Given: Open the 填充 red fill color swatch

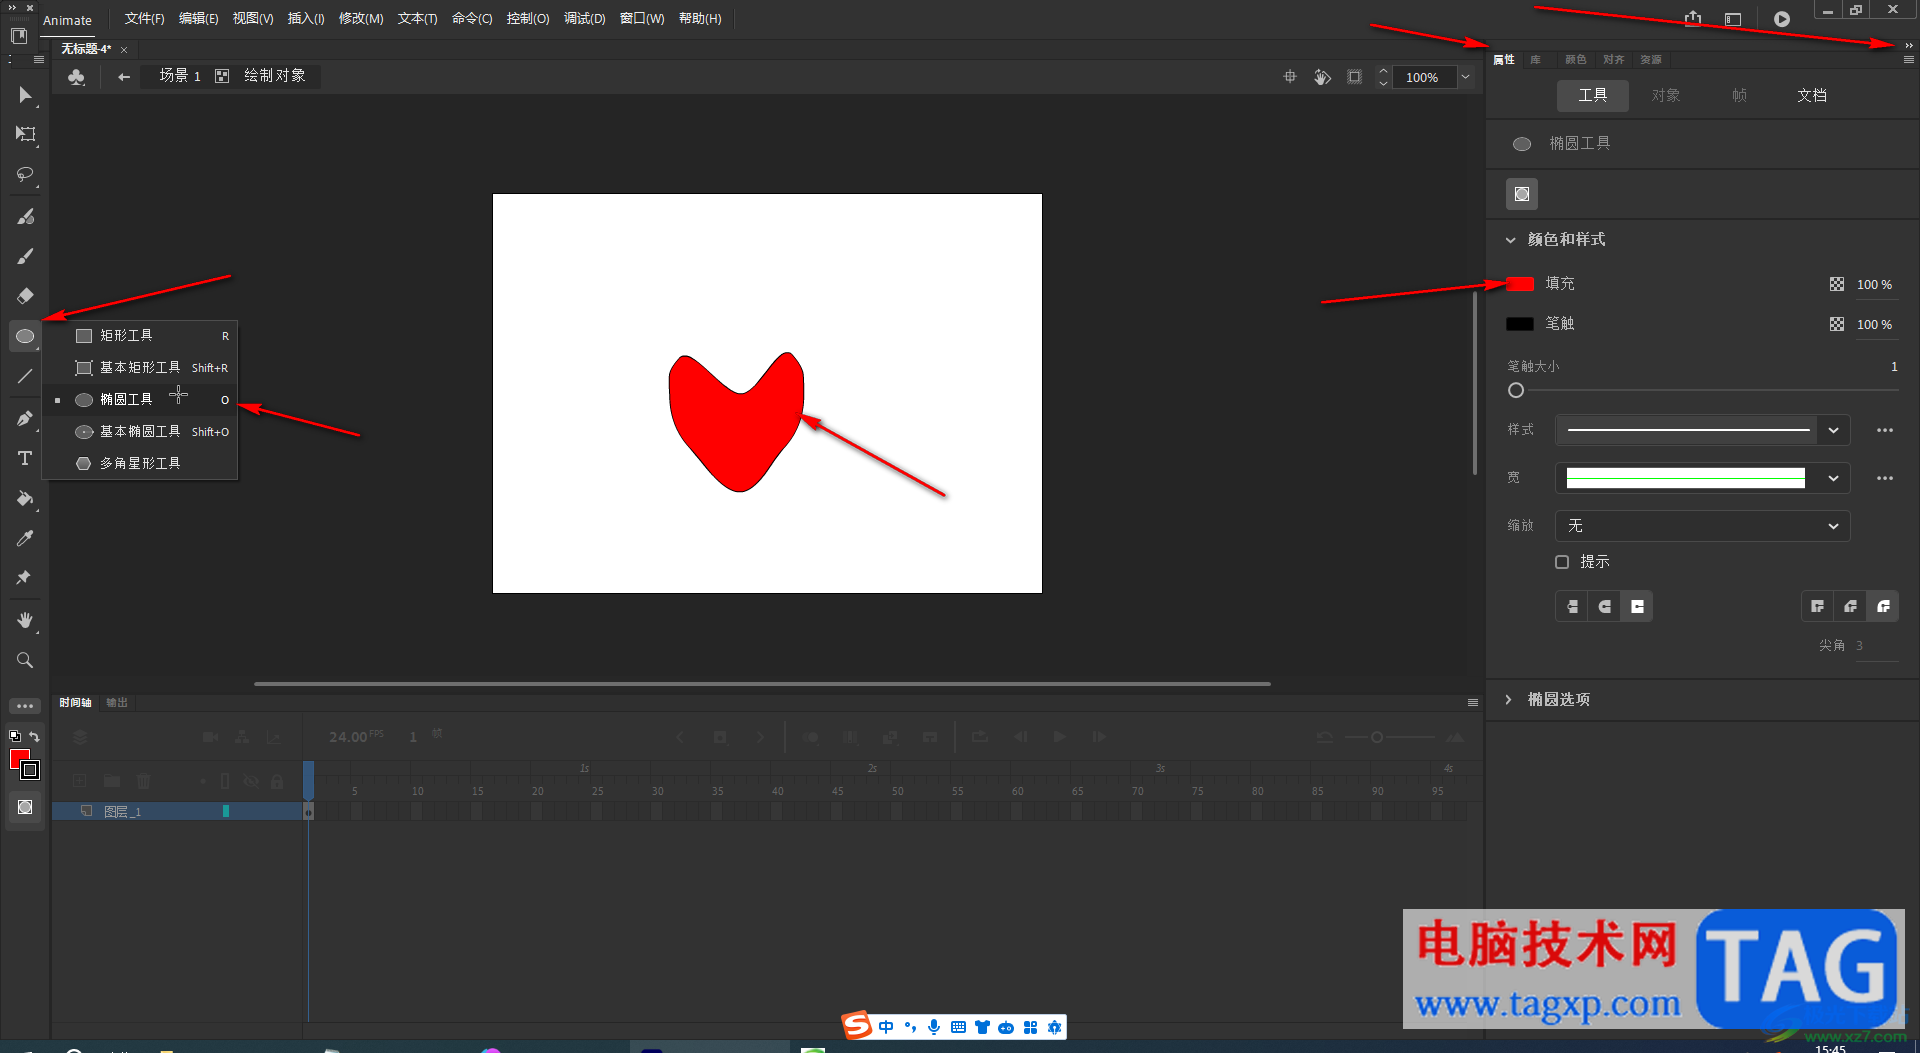Looking at the screenshot, I should (x=1520, y=284).
